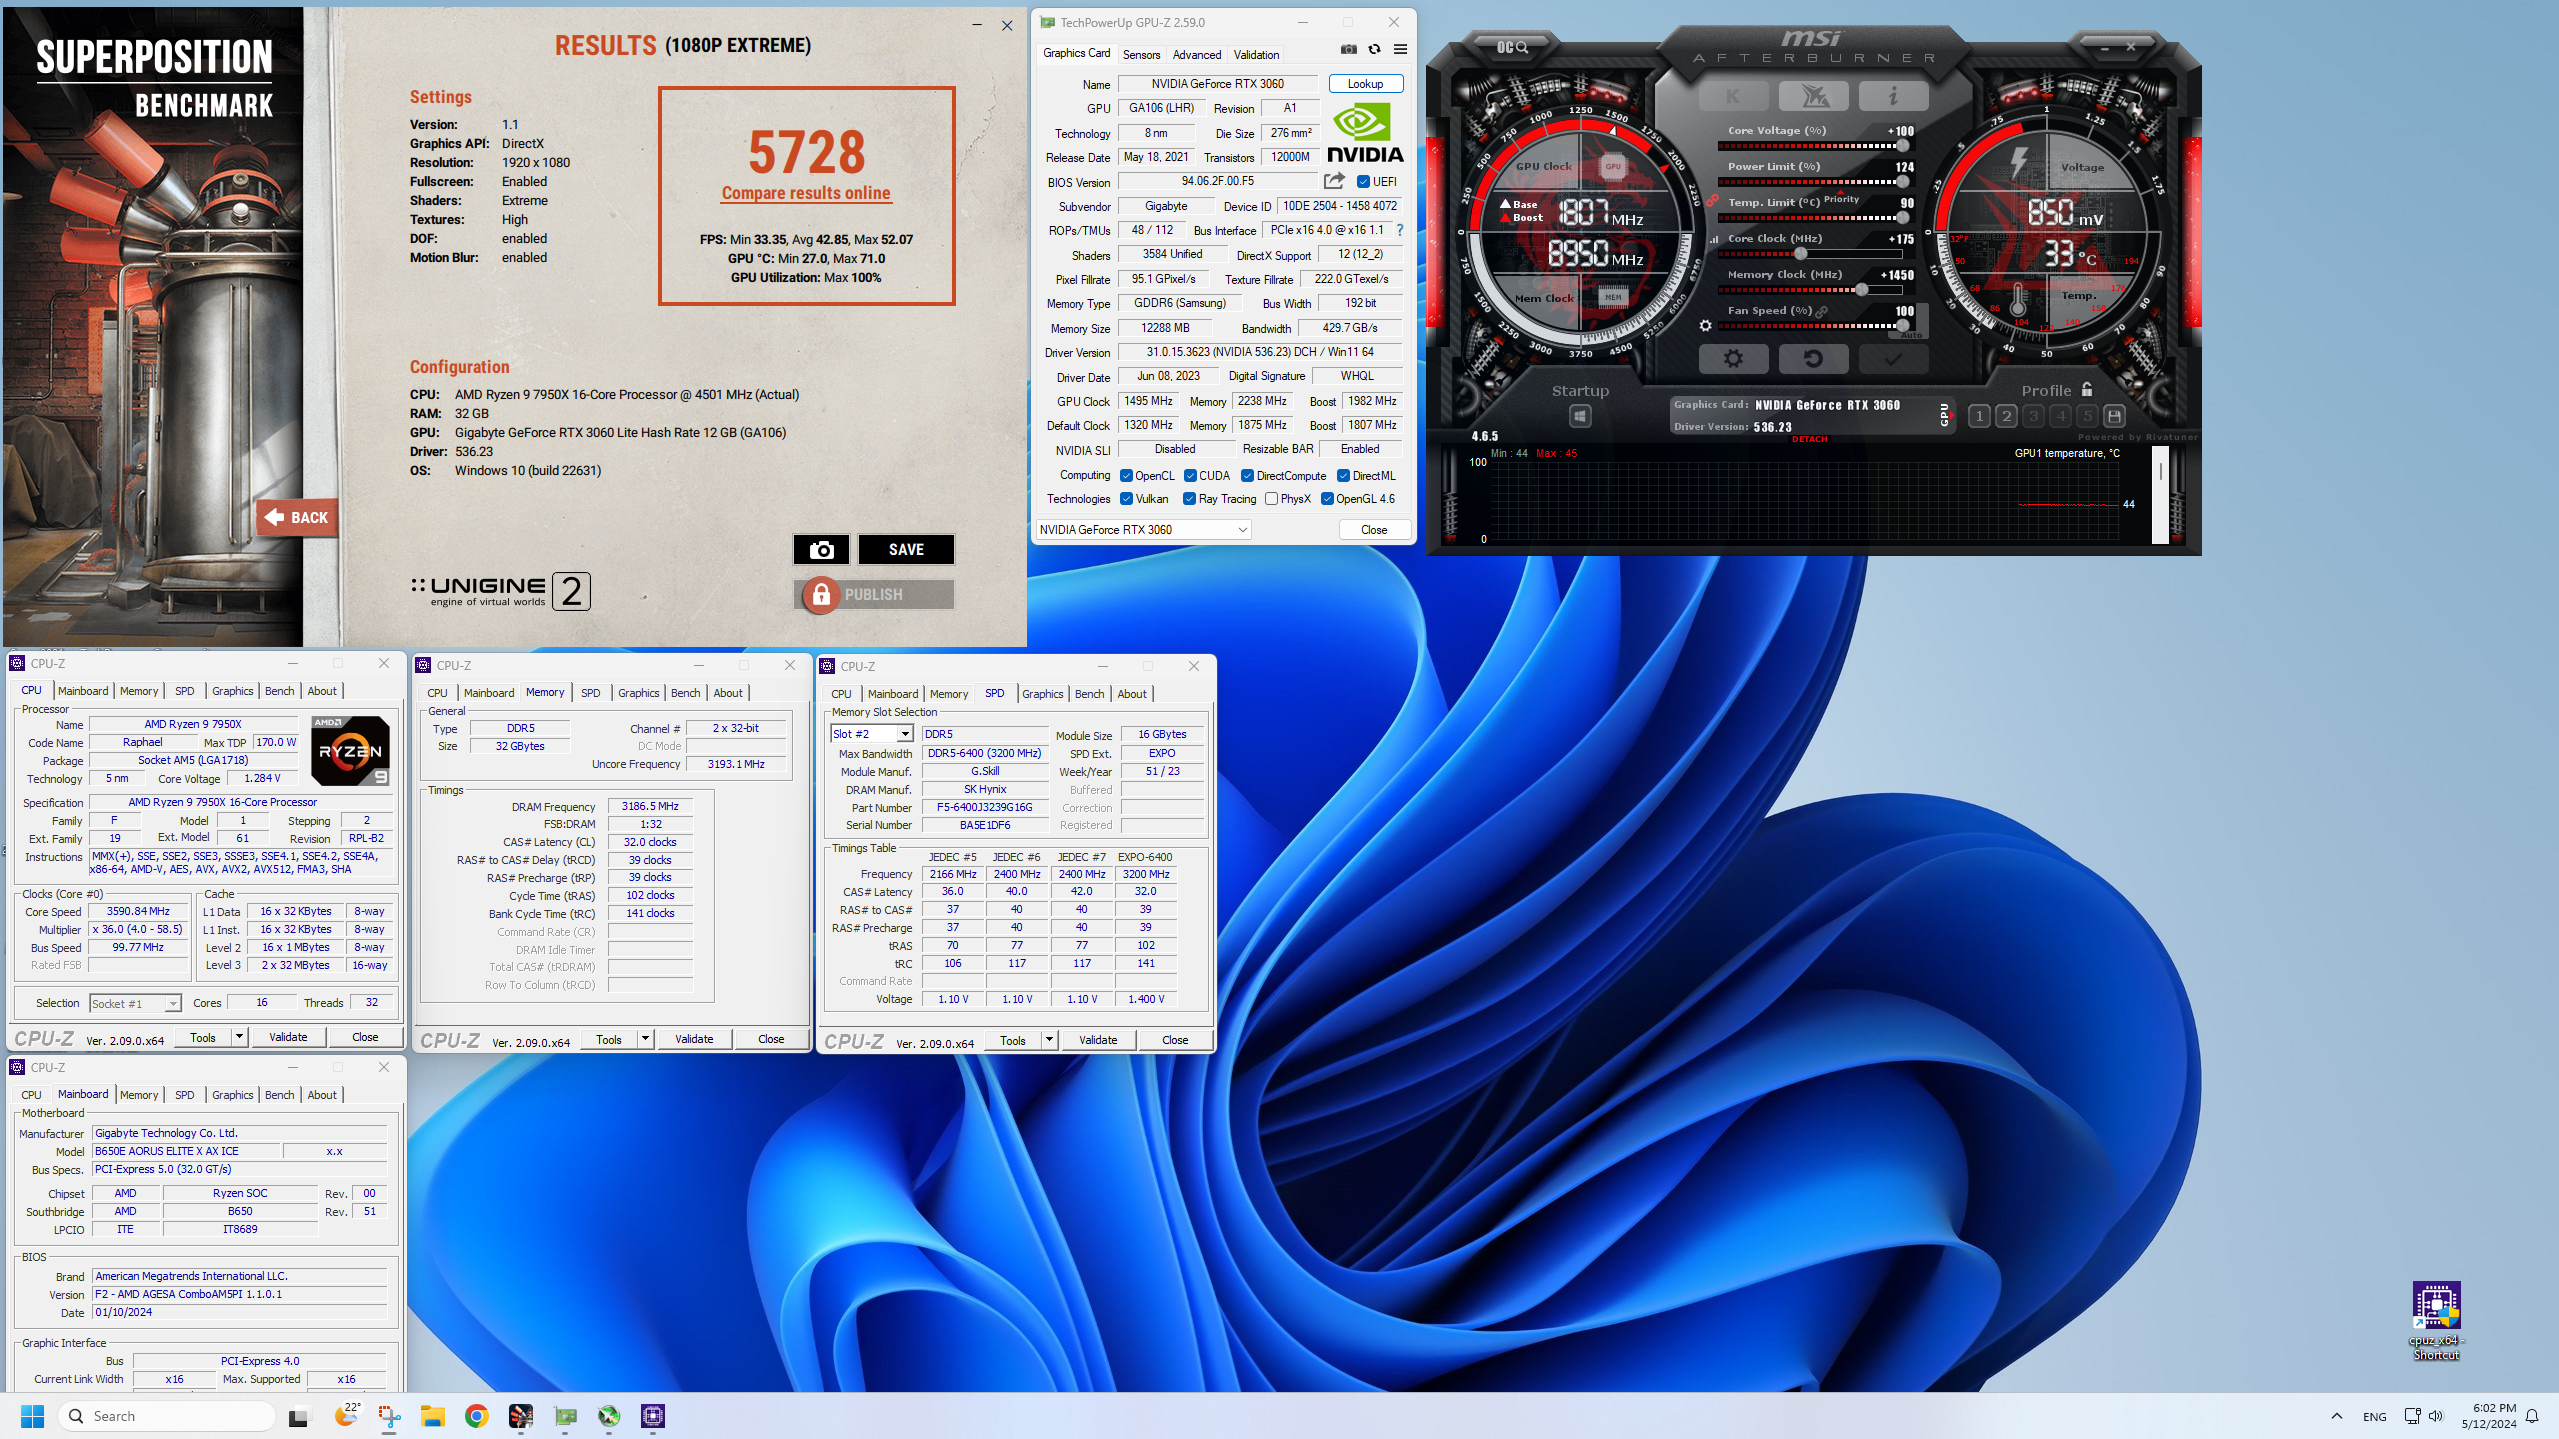Image resolution: width=2559 pixels, height=1439 pixels.
Task: Toggle the CUDA checkbox
Action: 1190,476
